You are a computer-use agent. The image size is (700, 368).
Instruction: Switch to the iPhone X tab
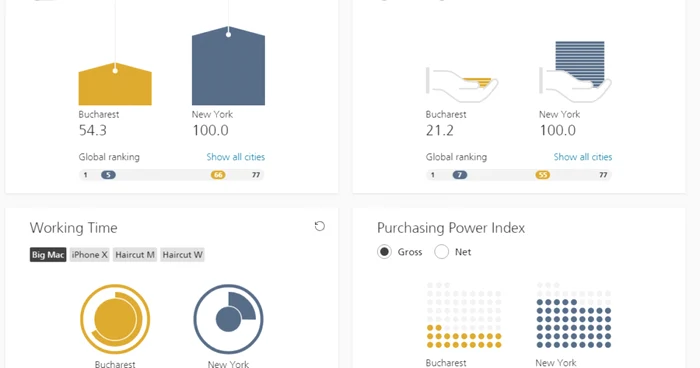pos(89,255)
